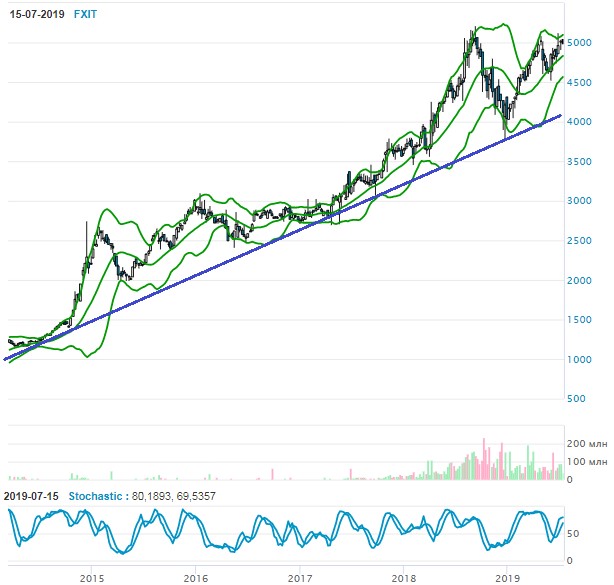The width and height of the screenshot is (614, 585).
Task: Select the 2015 year marker on time axis
Action: [x=92, y=577]
